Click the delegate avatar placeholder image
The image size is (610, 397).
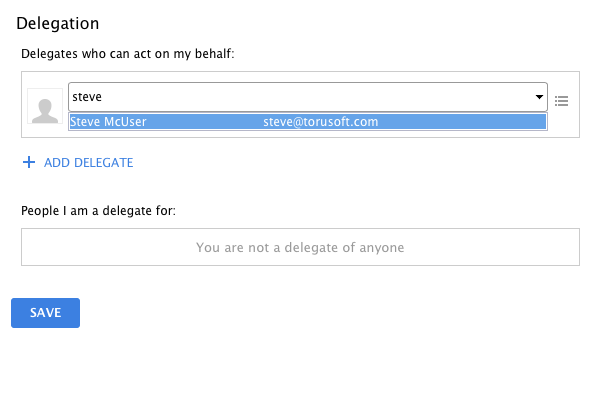coord(45,106)
